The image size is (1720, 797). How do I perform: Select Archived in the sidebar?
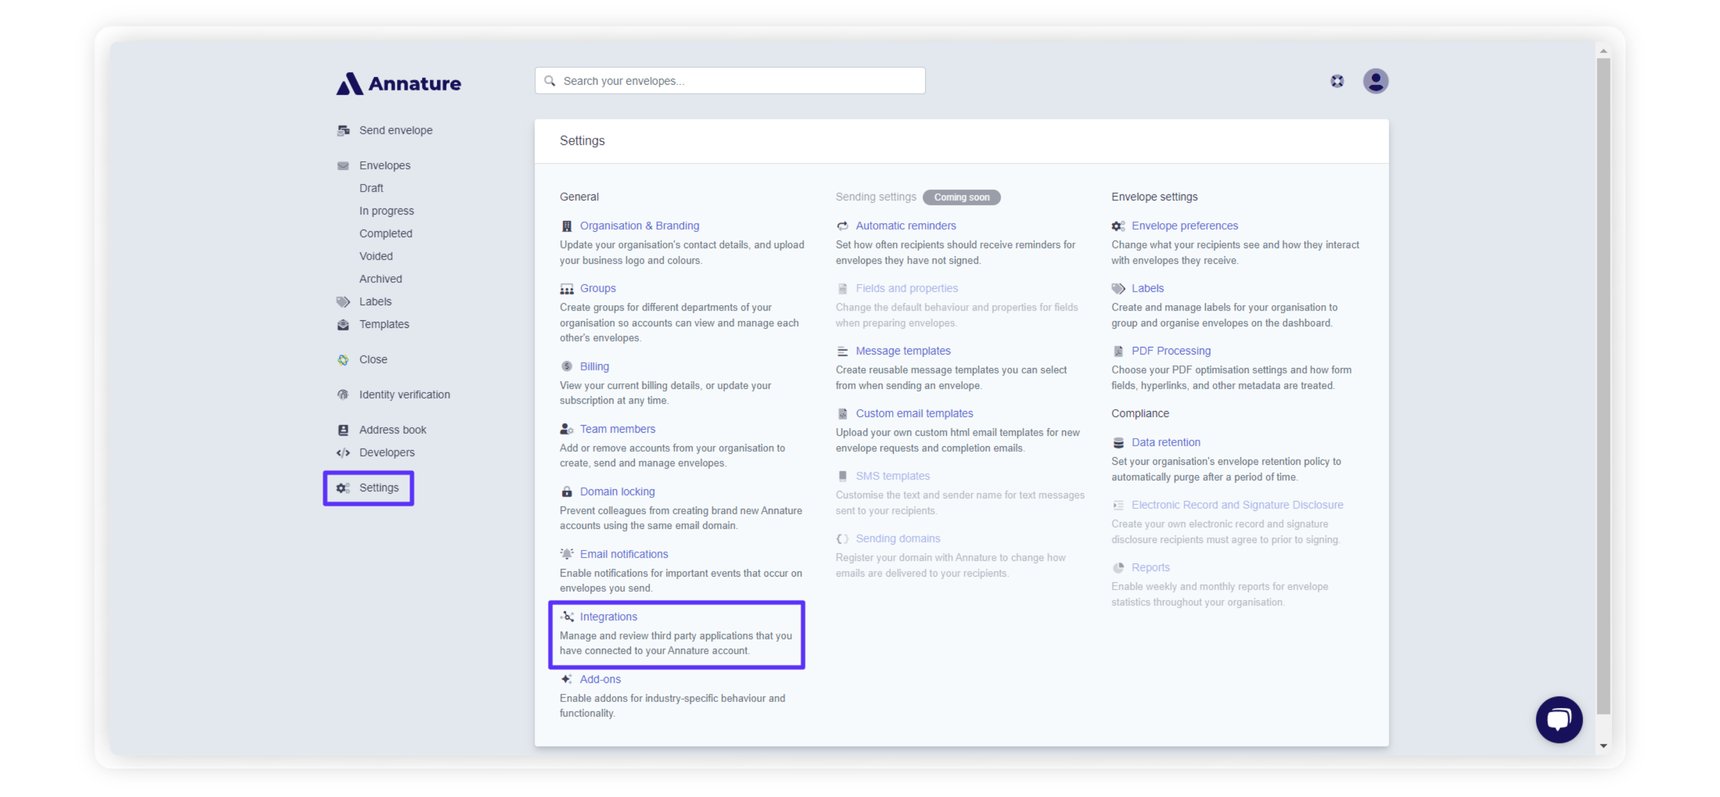(x=380, y=279)
